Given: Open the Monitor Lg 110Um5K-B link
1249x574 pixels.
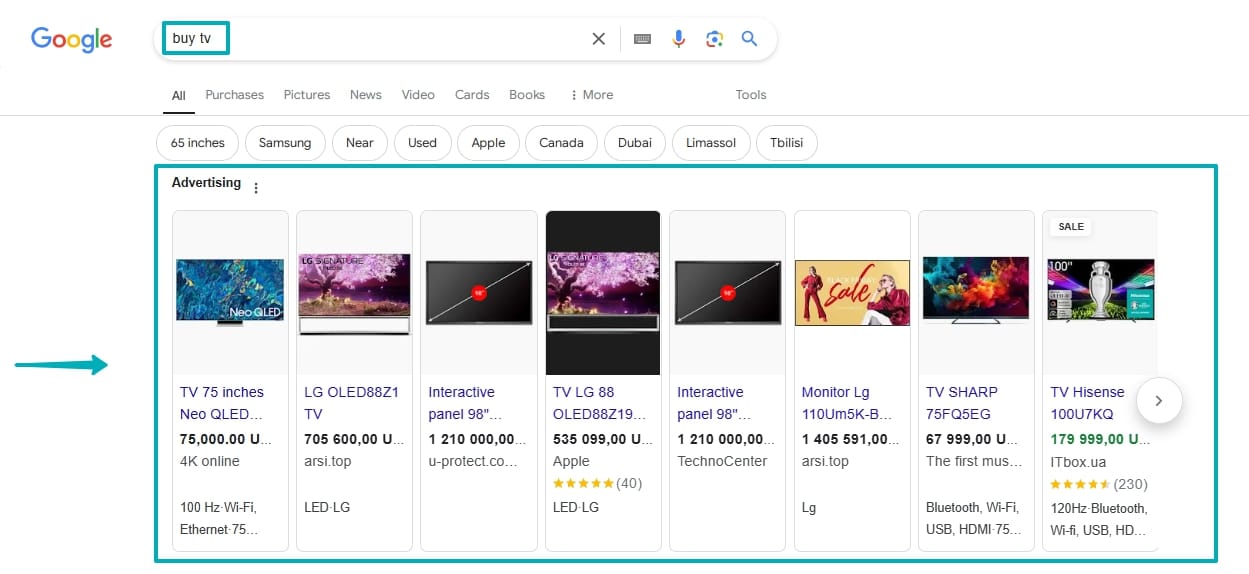Looking at the screenshot, I should tap(845, 403).
